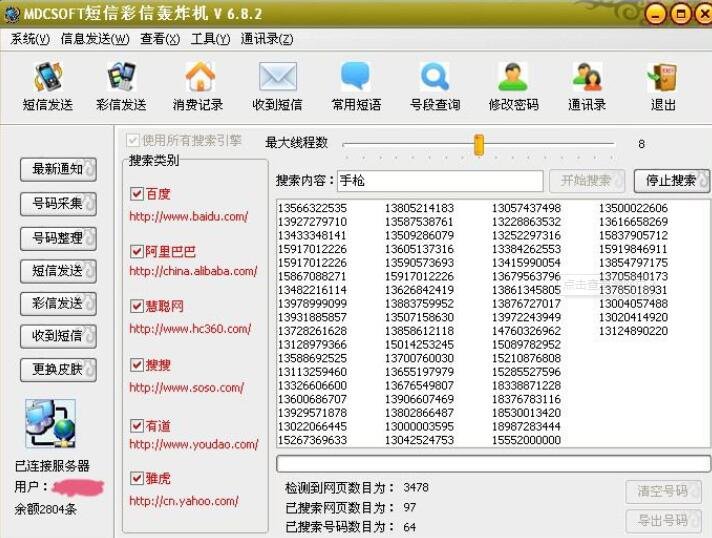Click the 号码整理 sidebar button
This screenshot has height=538, width=712.
(58, 238)
